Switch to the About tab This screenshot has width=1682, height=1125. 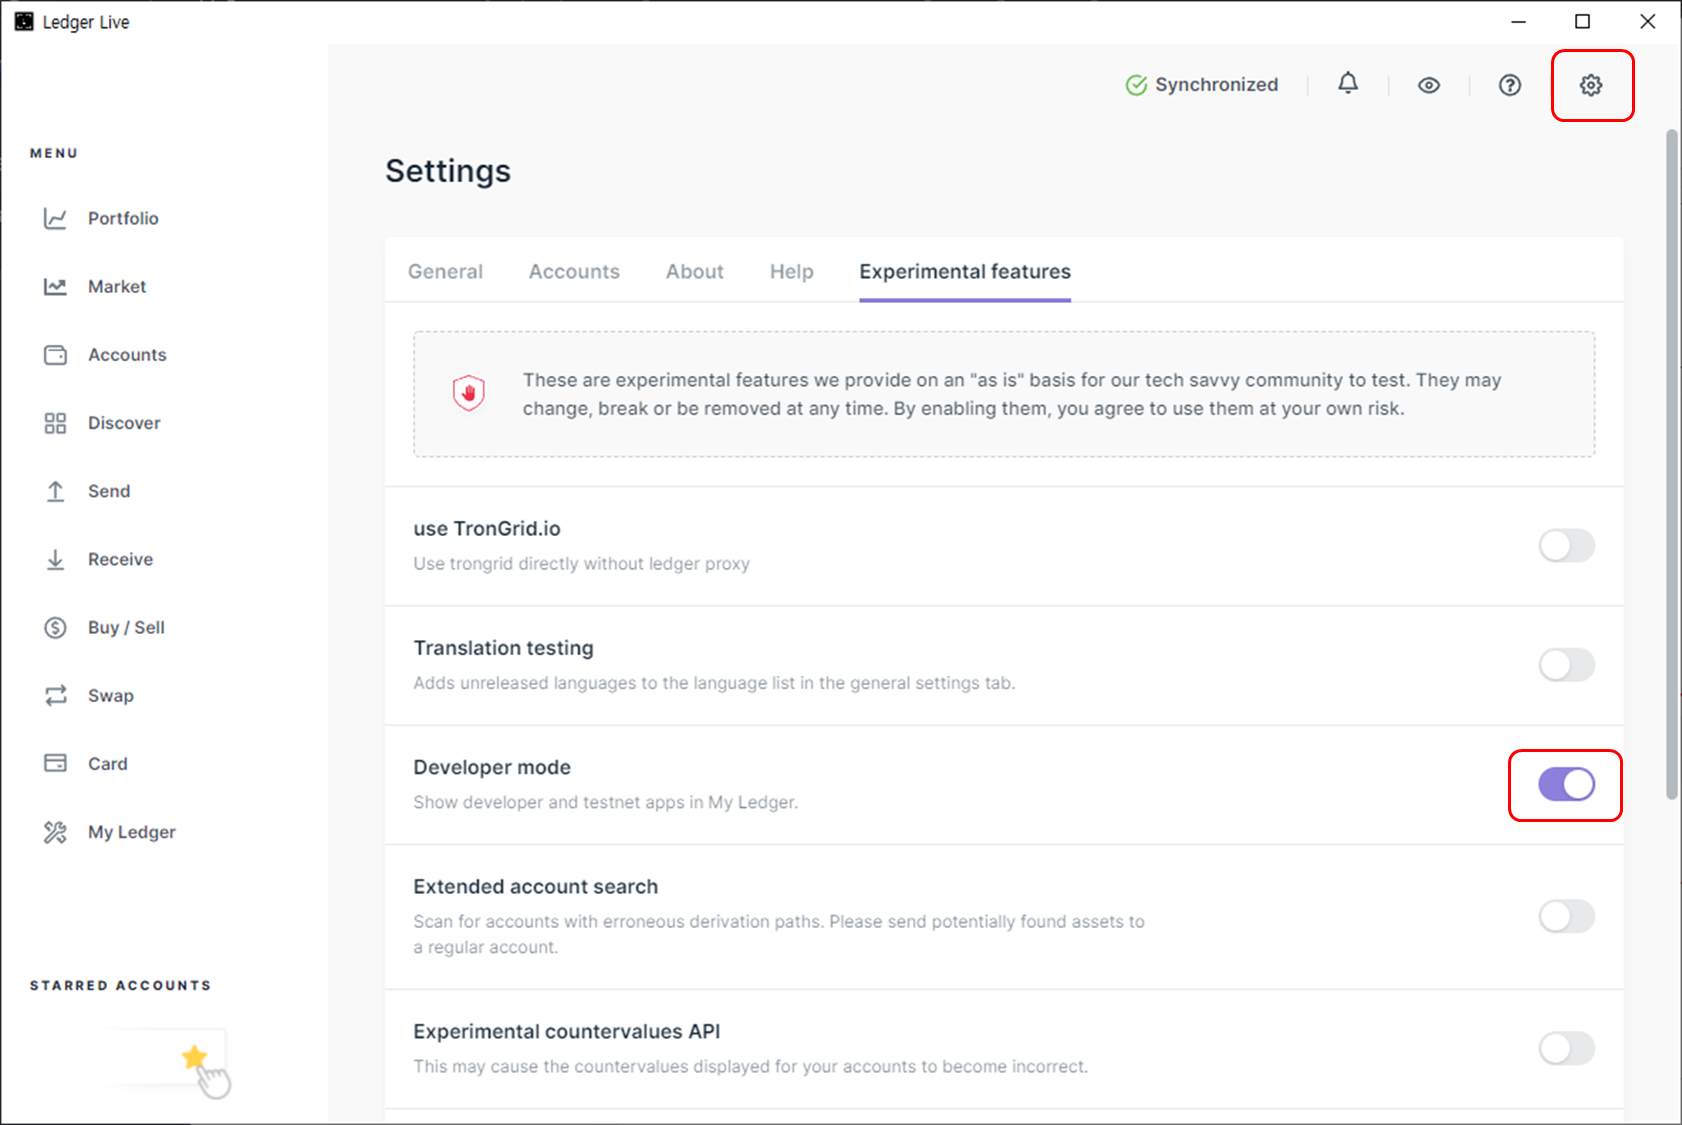point(695,271)
